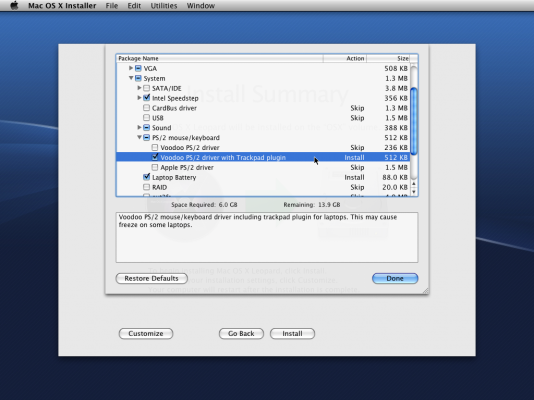Expand the VGA package group

pos(131,68)
